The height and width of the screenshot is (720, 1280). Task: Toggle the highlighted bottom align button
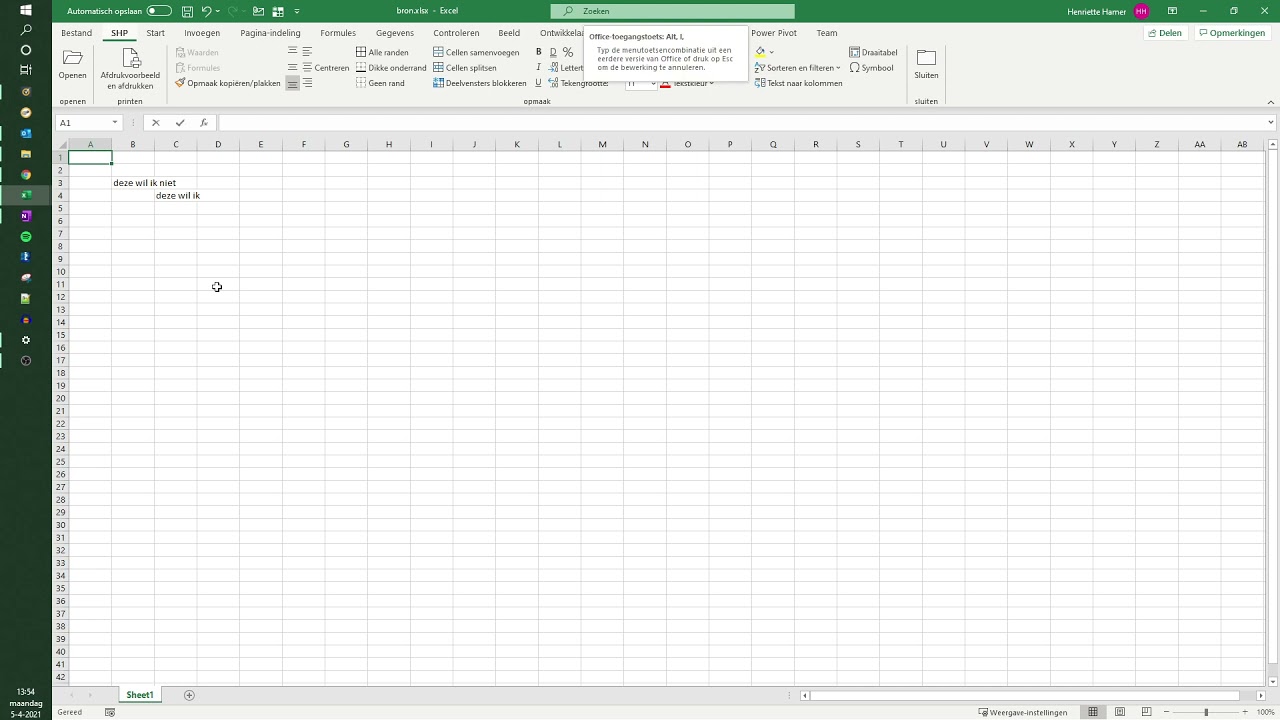292,84
